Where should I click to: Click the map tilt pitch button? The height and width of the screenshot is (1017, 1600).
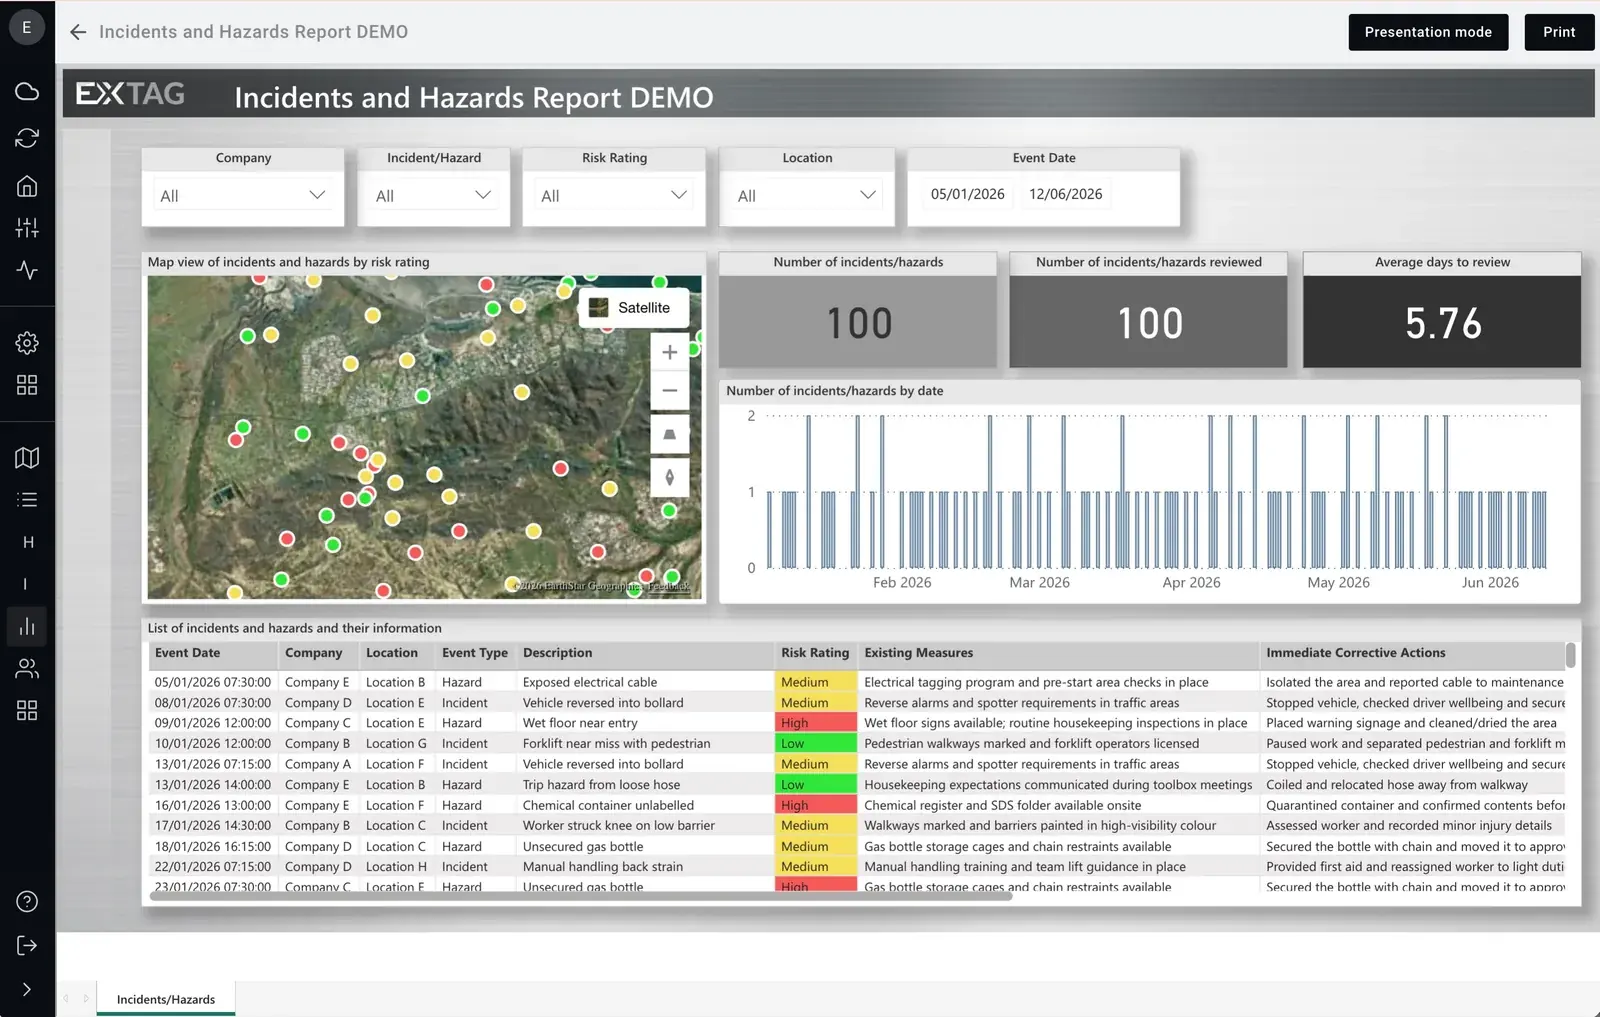pyautogui.click(x=670, y=435)
